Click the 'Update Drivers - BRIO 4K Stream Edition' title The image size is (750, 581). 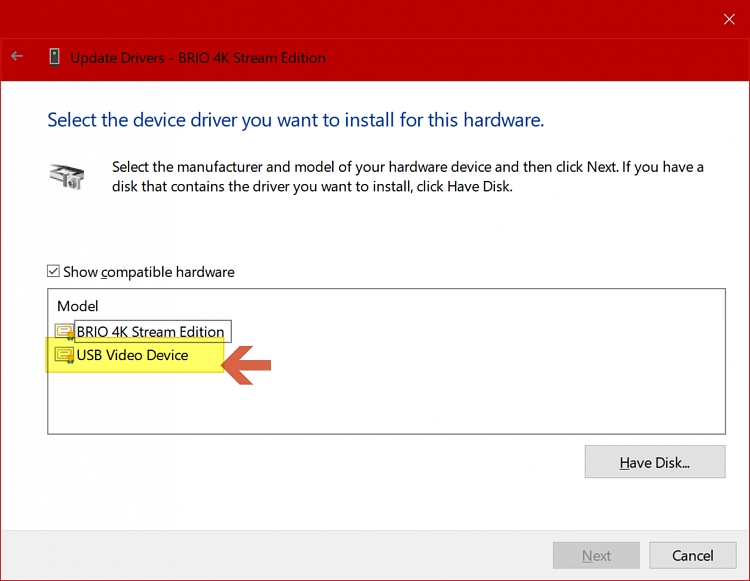tap(198, 58)
